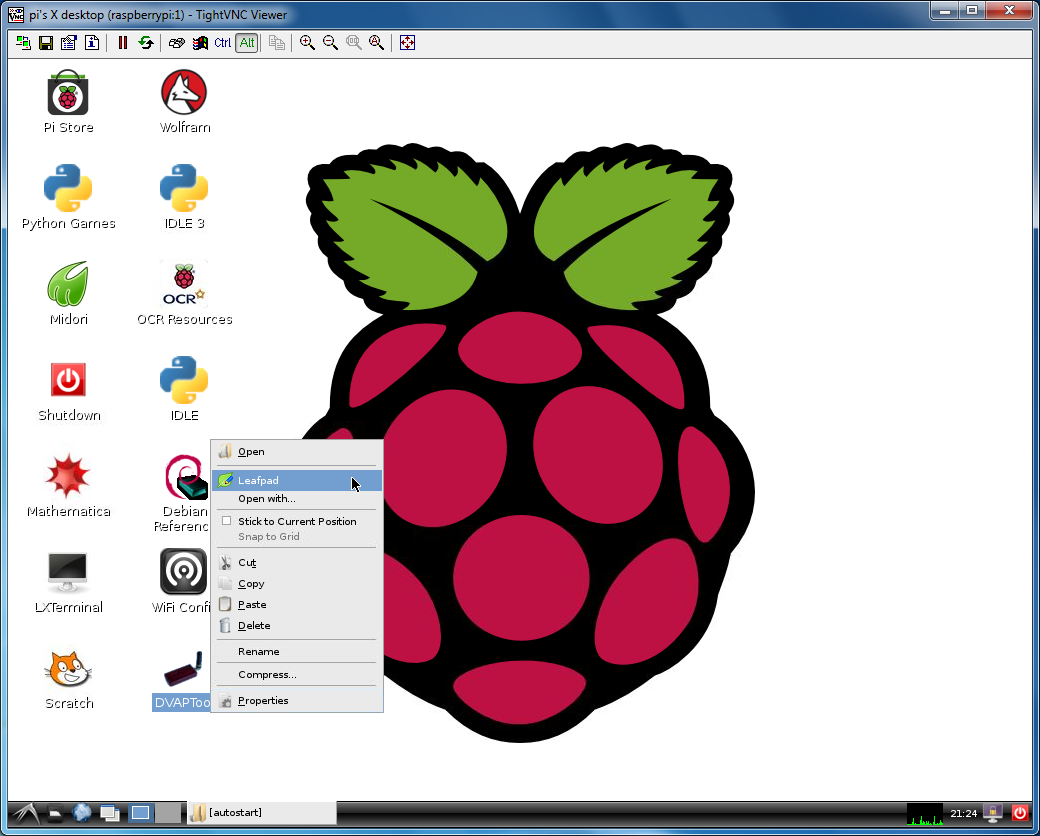Choose Leafpad in the context menu
1040x836 pixels.
(x=296, y=480)
